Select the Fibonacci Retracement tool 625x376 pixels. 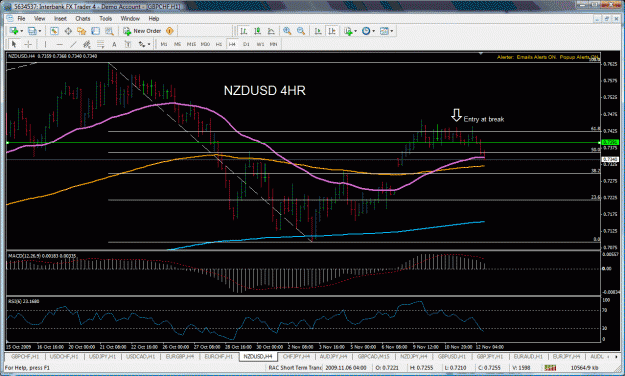point(100,44)
